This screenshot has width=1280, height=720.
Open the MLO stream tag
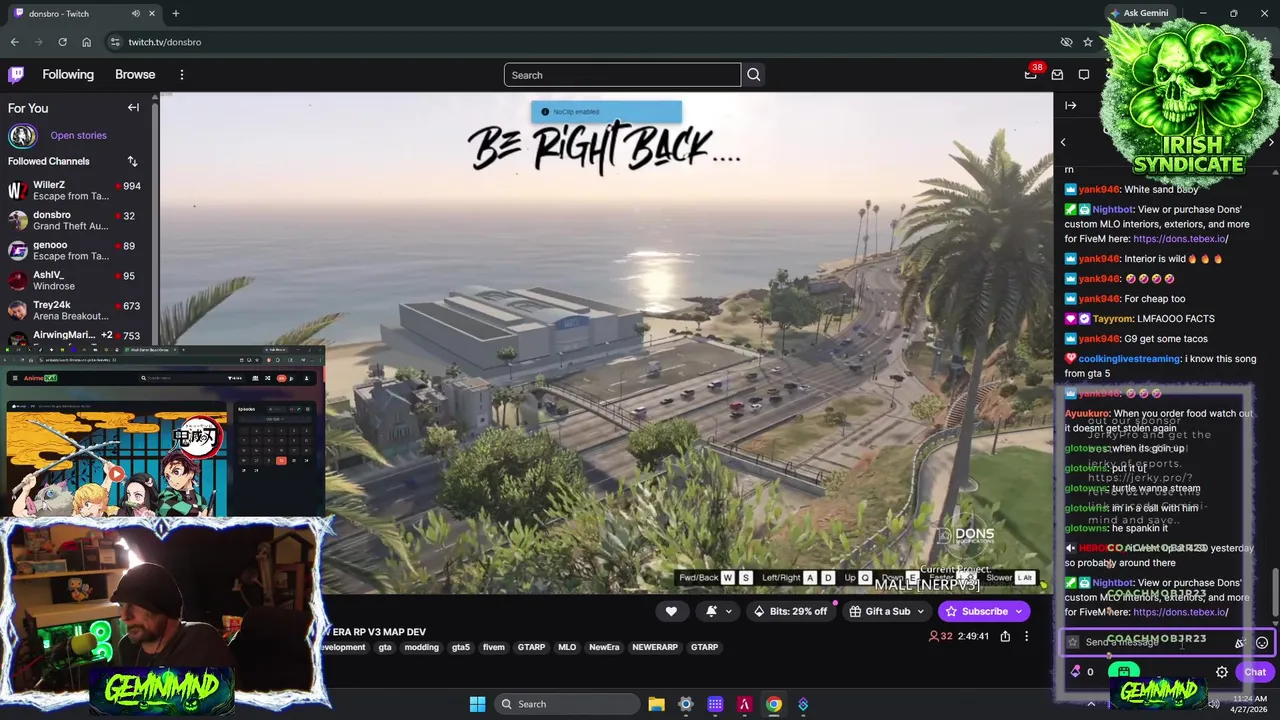coord(567,647)
